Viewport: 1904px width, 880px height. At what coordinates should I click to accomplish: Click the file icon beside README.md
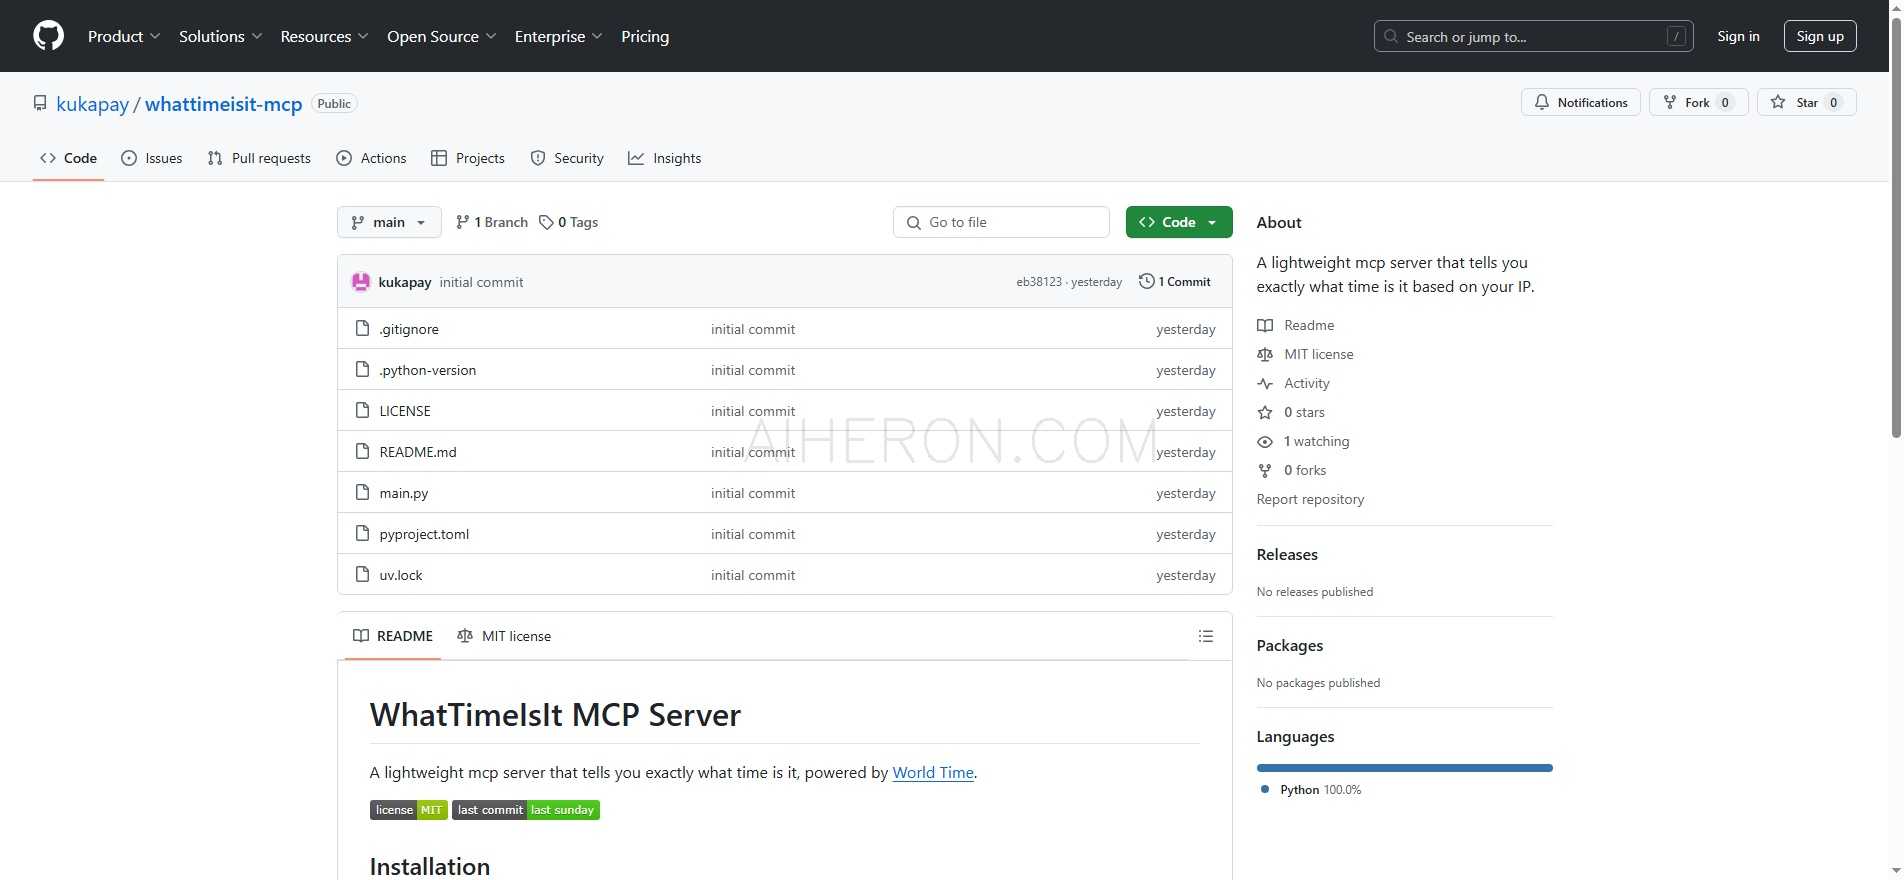click(363, 452)
